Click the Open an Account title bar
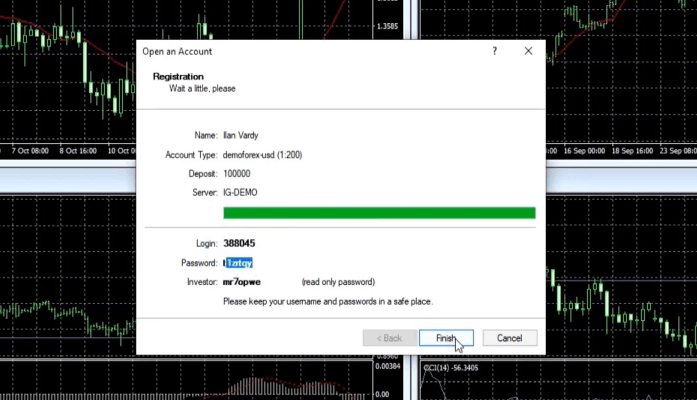 [x=300, y=51]
